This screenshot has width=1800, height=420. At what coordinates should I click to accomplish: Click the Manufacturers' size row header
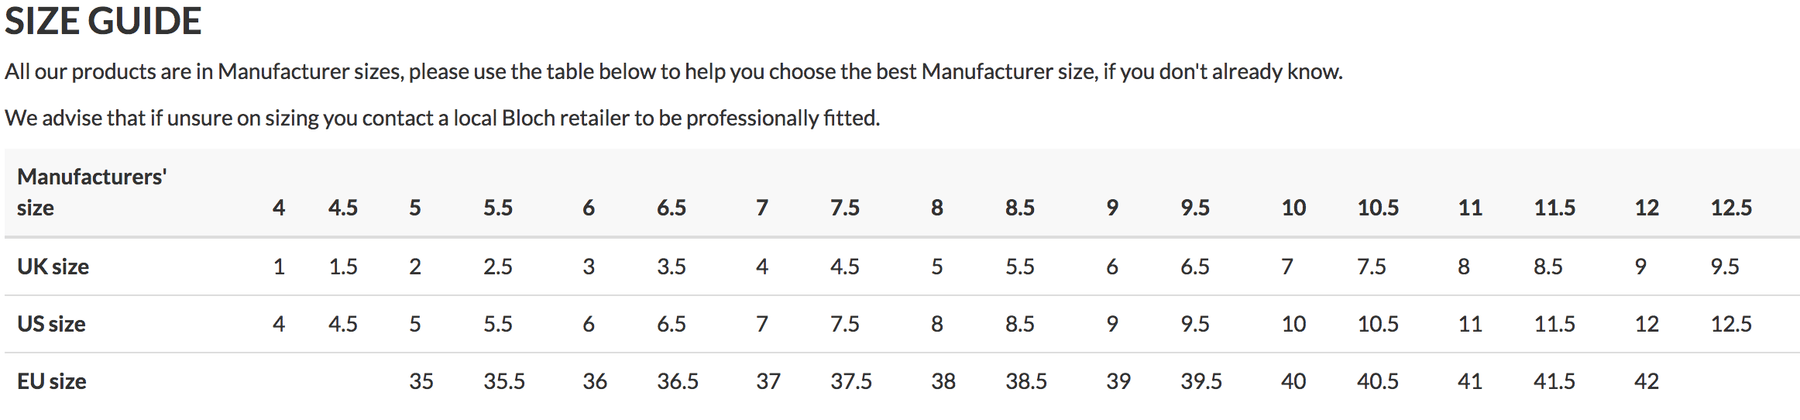point(91,192)
